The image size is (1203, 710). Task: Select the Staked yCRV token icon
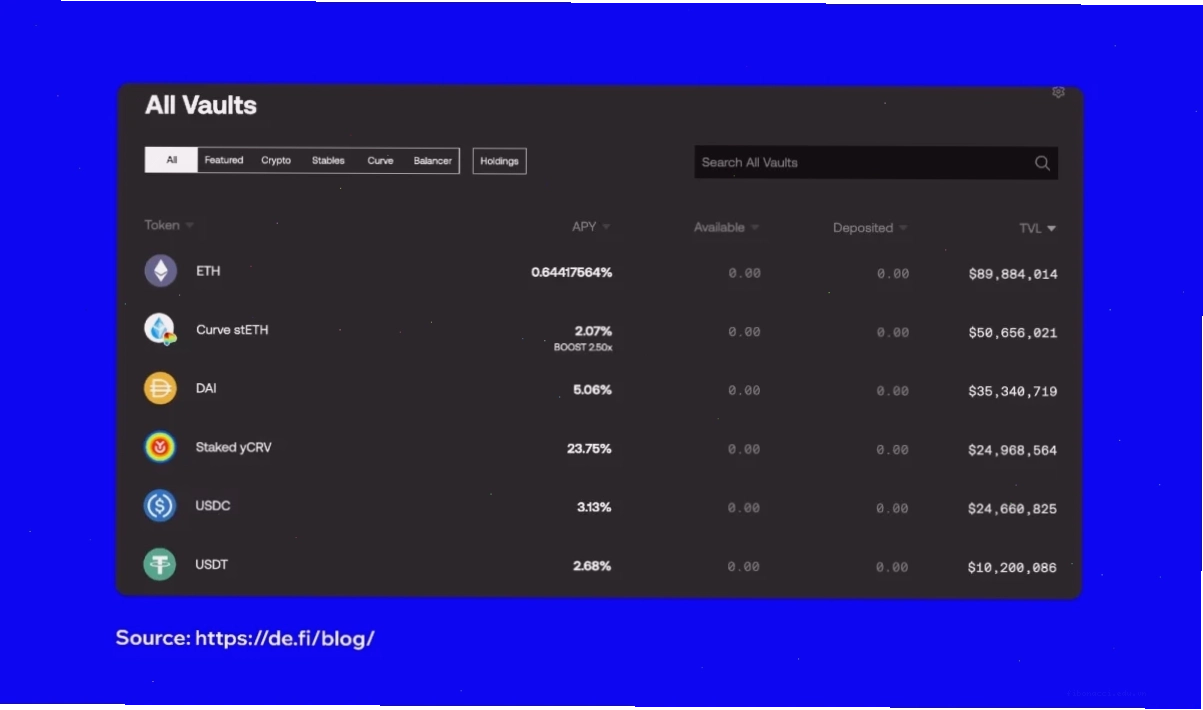pos(160,447)
